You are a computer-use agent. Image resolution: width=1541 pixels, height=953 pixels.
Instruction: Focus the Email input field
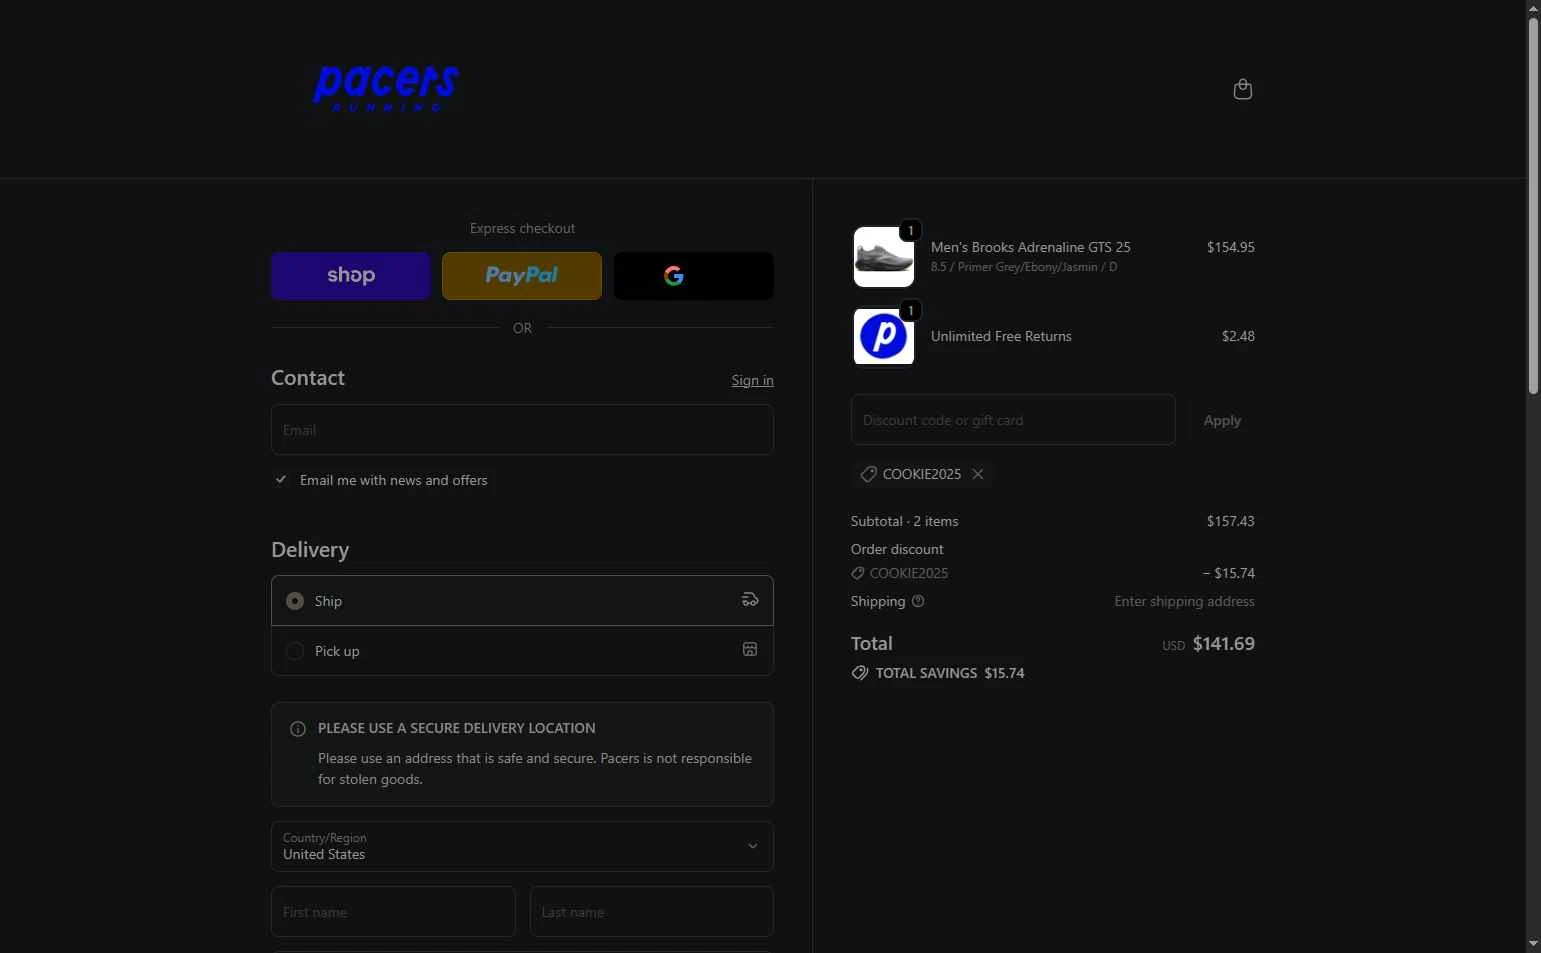[522, 430]
